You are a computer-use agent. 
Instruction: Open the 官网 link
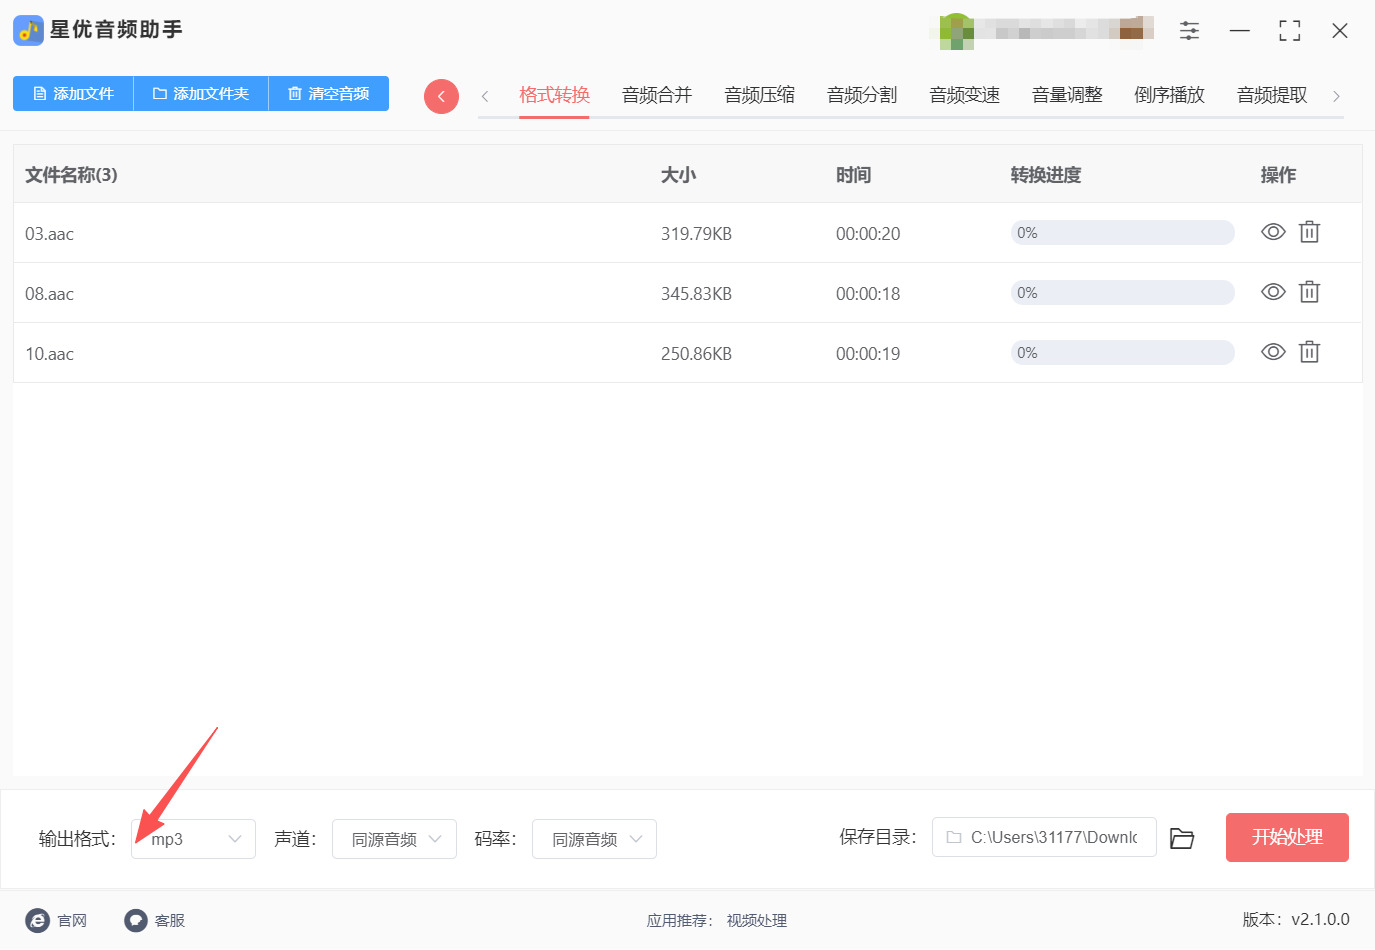pyautogui.click(x=56, y=920)
